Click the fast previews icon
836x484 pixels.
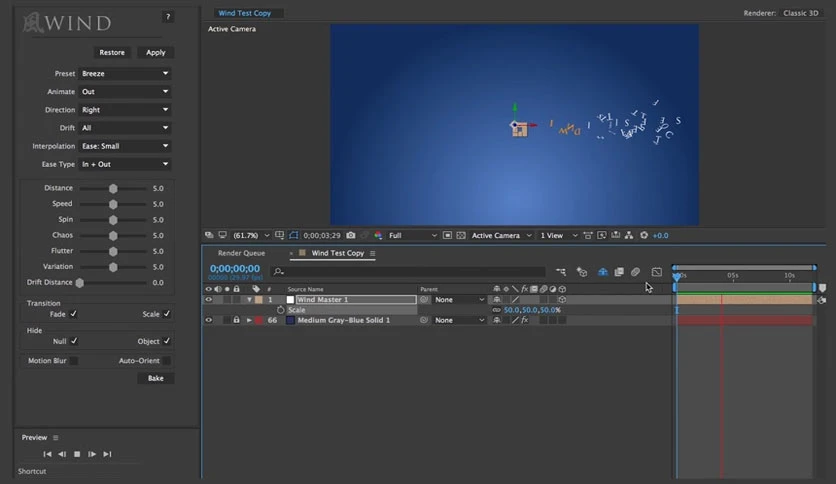pos(601,235)
